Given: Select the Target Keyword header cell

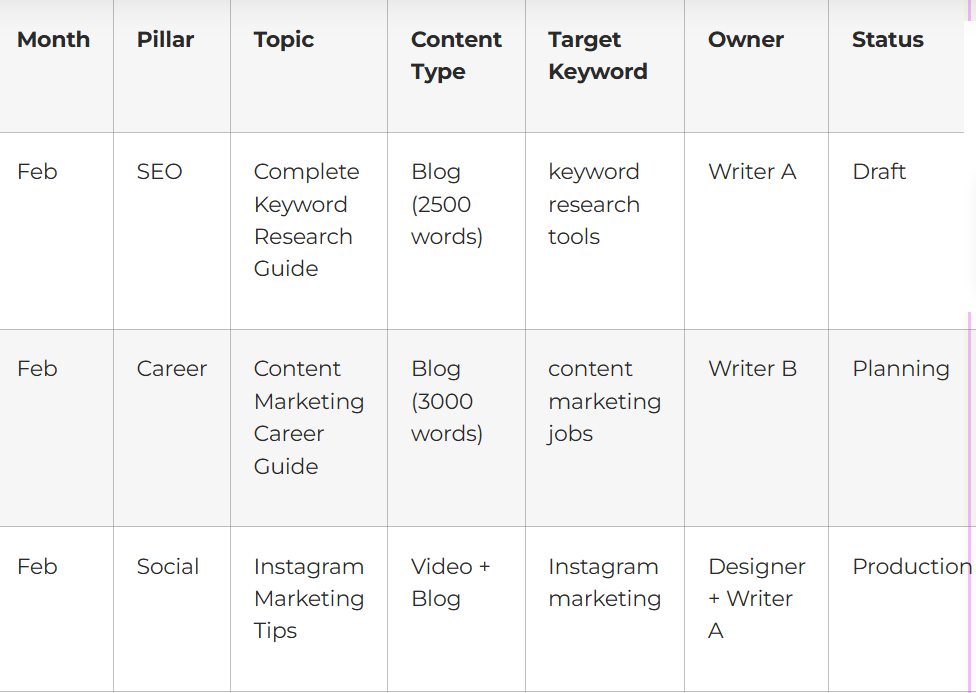Looking at the screenshot, I should (x=598, y=56).
